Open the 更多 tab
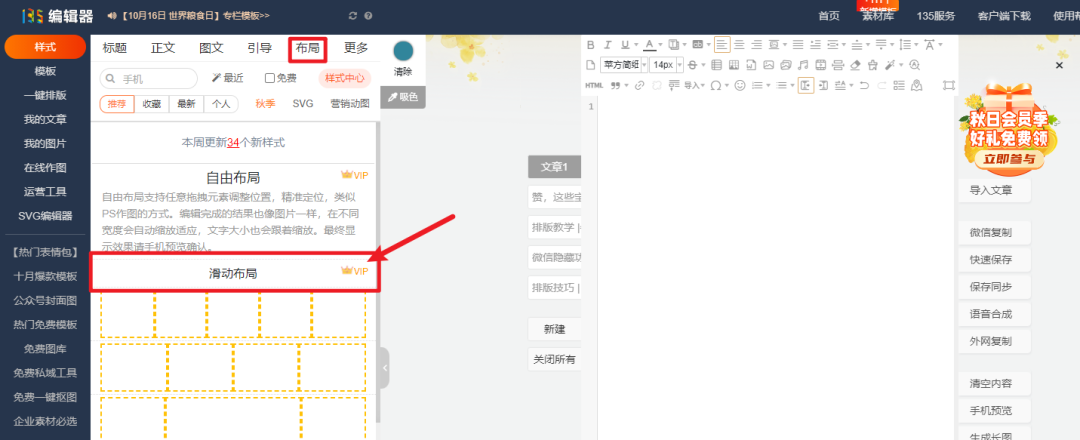Image resolution: width=1080 pixels, height=440 pixels. (356, 48)
